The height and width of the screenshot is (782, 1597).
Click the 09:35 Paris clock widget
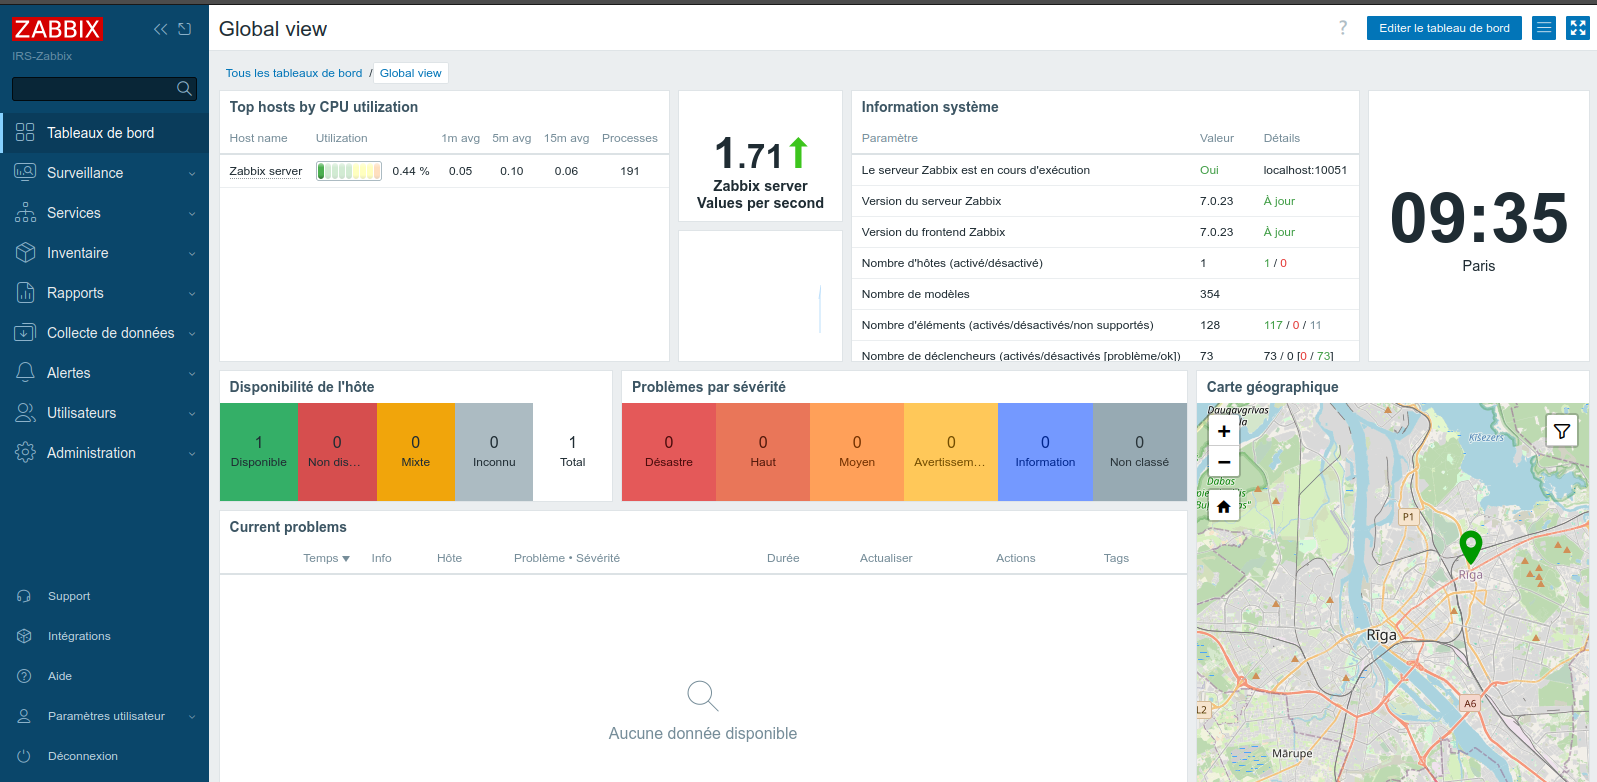click(1479, 227)
